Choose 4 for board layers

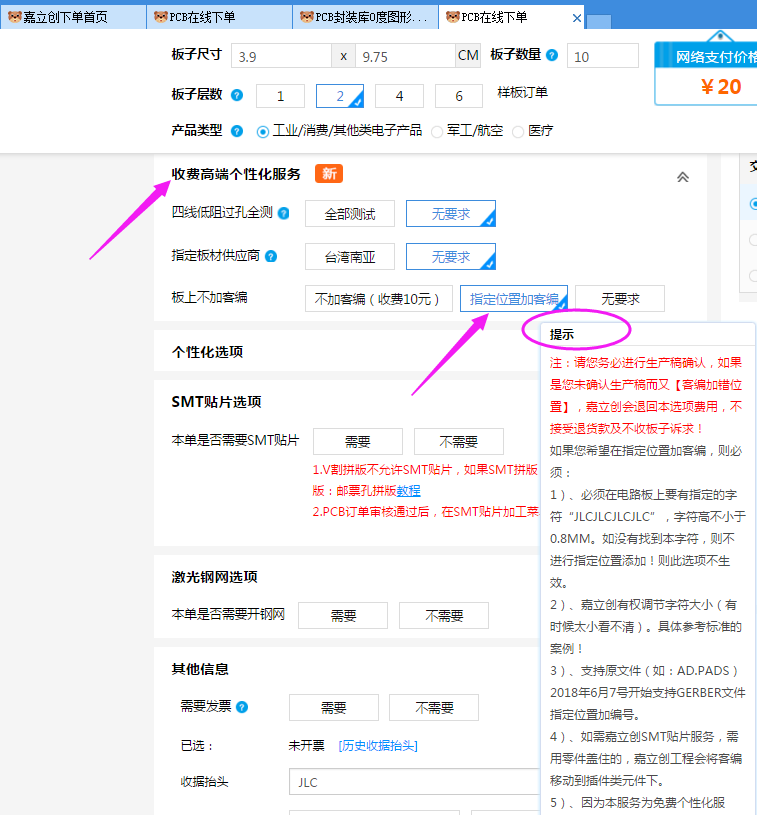click(400, 96)
